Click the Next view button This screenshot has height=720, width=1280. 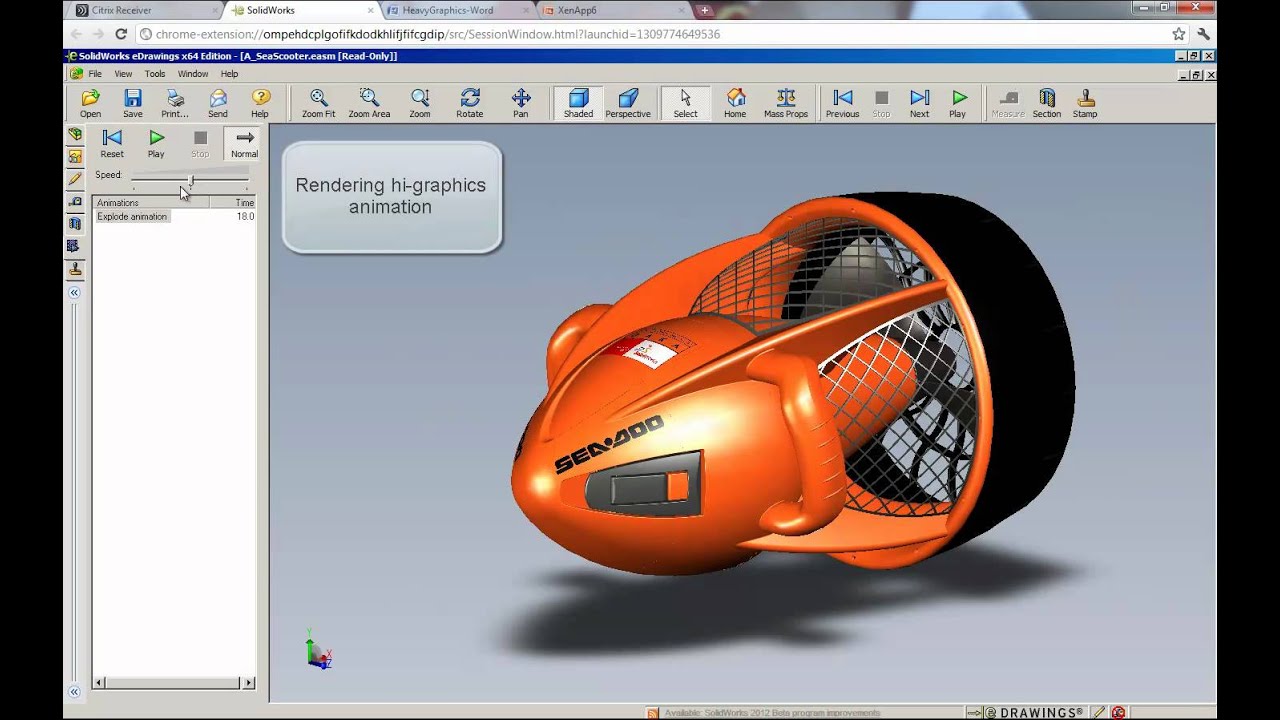coord(919,103)
